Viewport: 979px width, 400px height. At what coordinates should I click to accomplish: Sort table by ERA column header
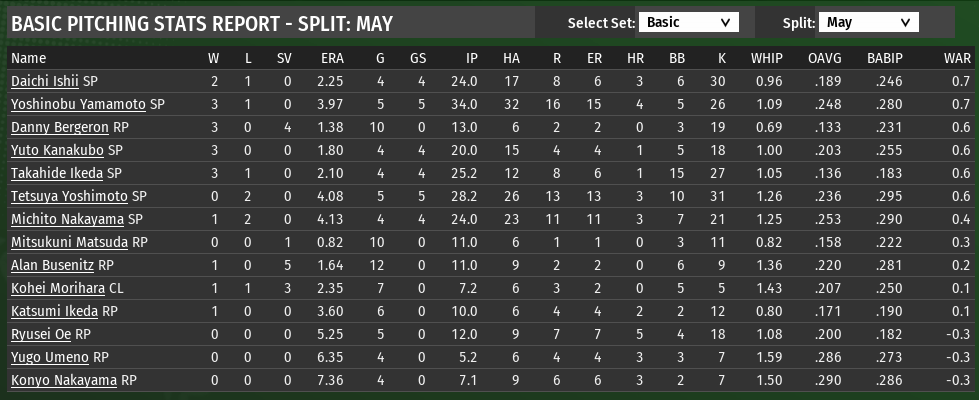click(332, 58)
